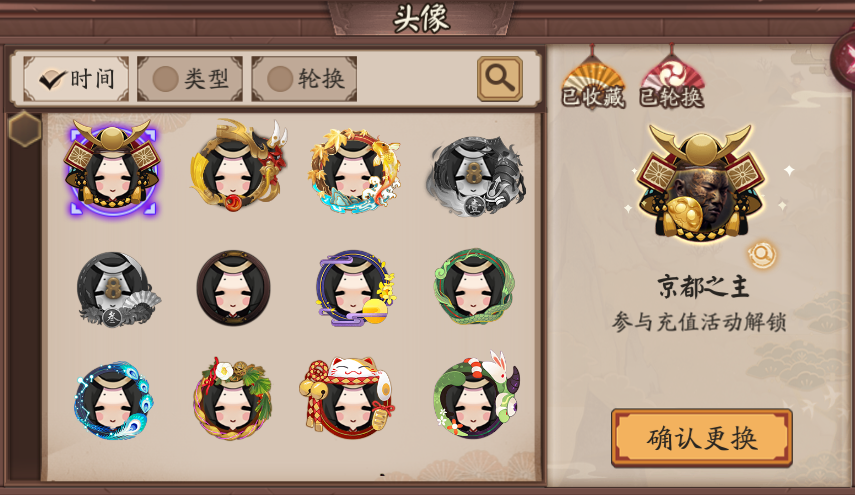This screenshot has height=495, width=855.
Task: Enable the 轮换 filter option
Action: 304,79
